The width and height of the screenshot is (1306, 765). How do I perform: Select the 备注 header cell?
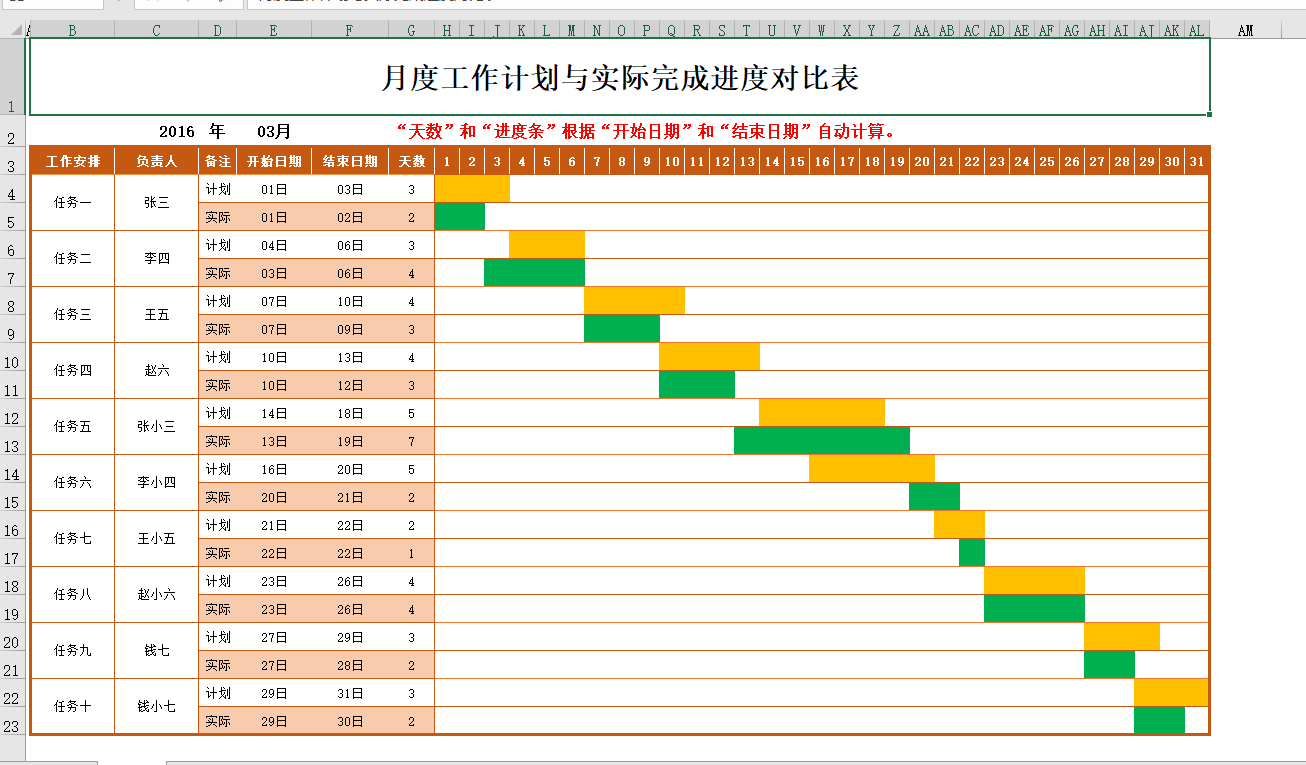coord(218,160)
